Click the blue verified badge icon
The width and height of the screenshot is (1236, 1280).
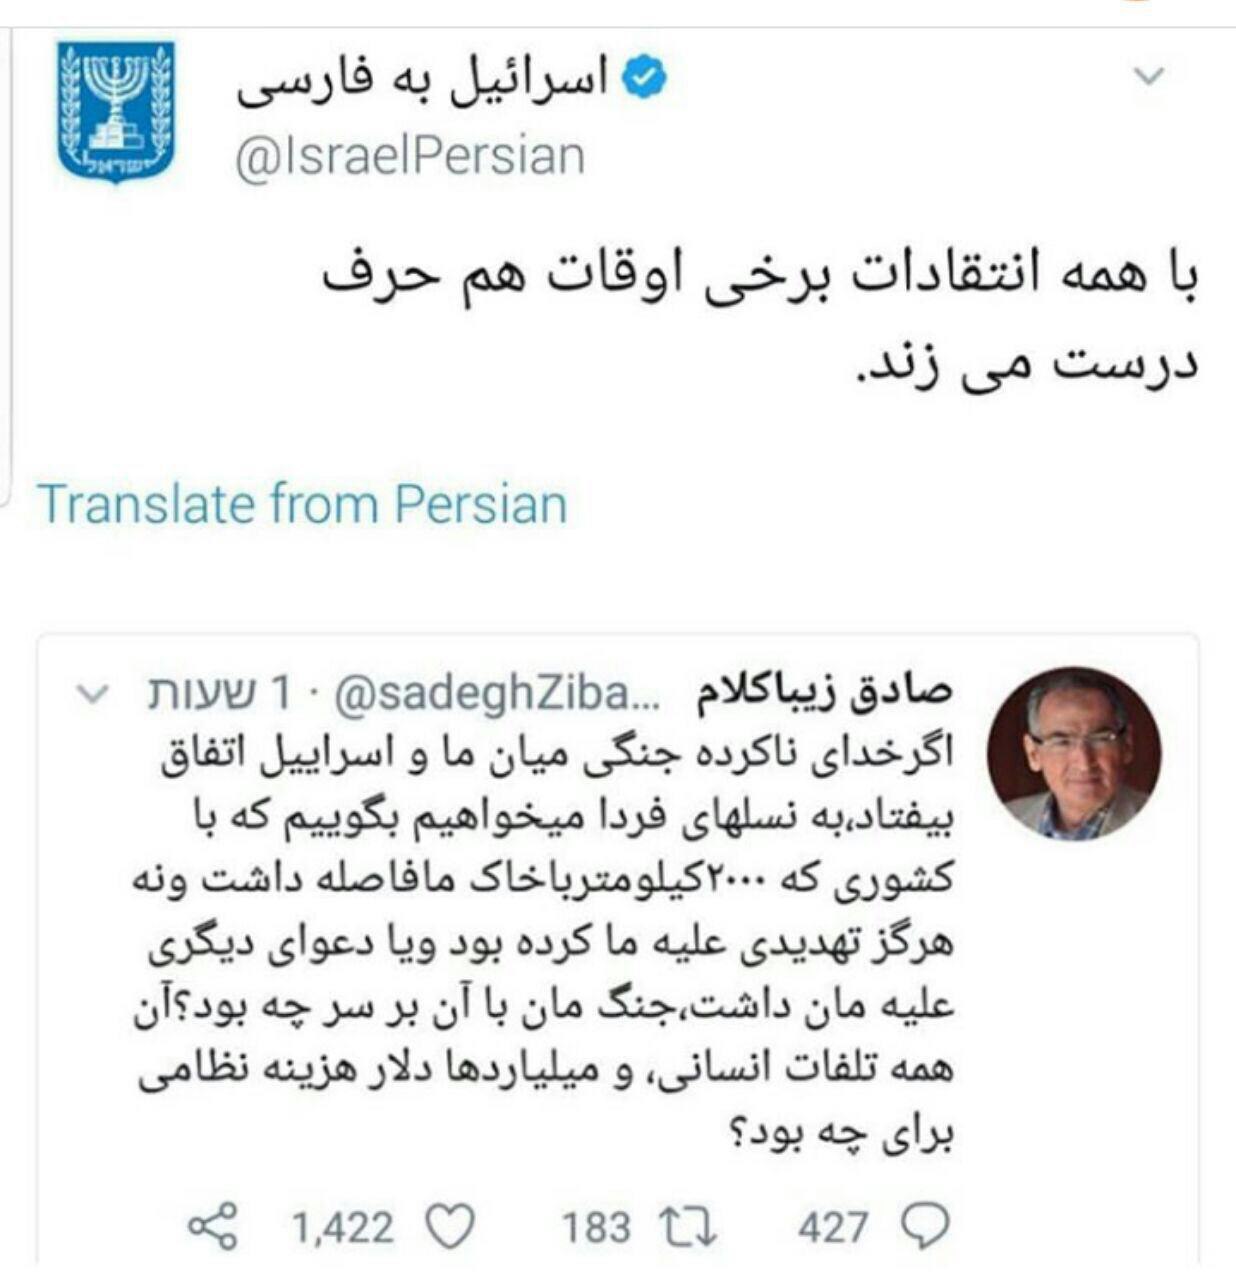(x=645, y=78)
